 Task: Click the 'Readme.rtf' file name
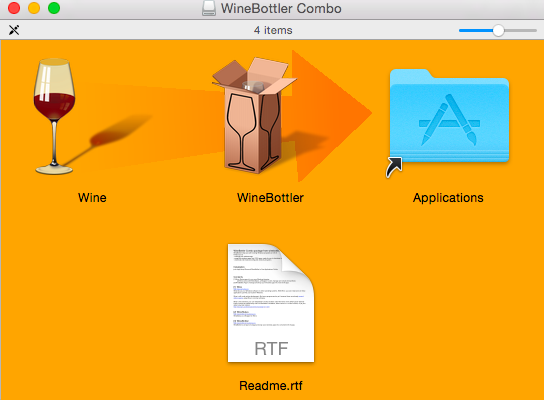[271, 385]
